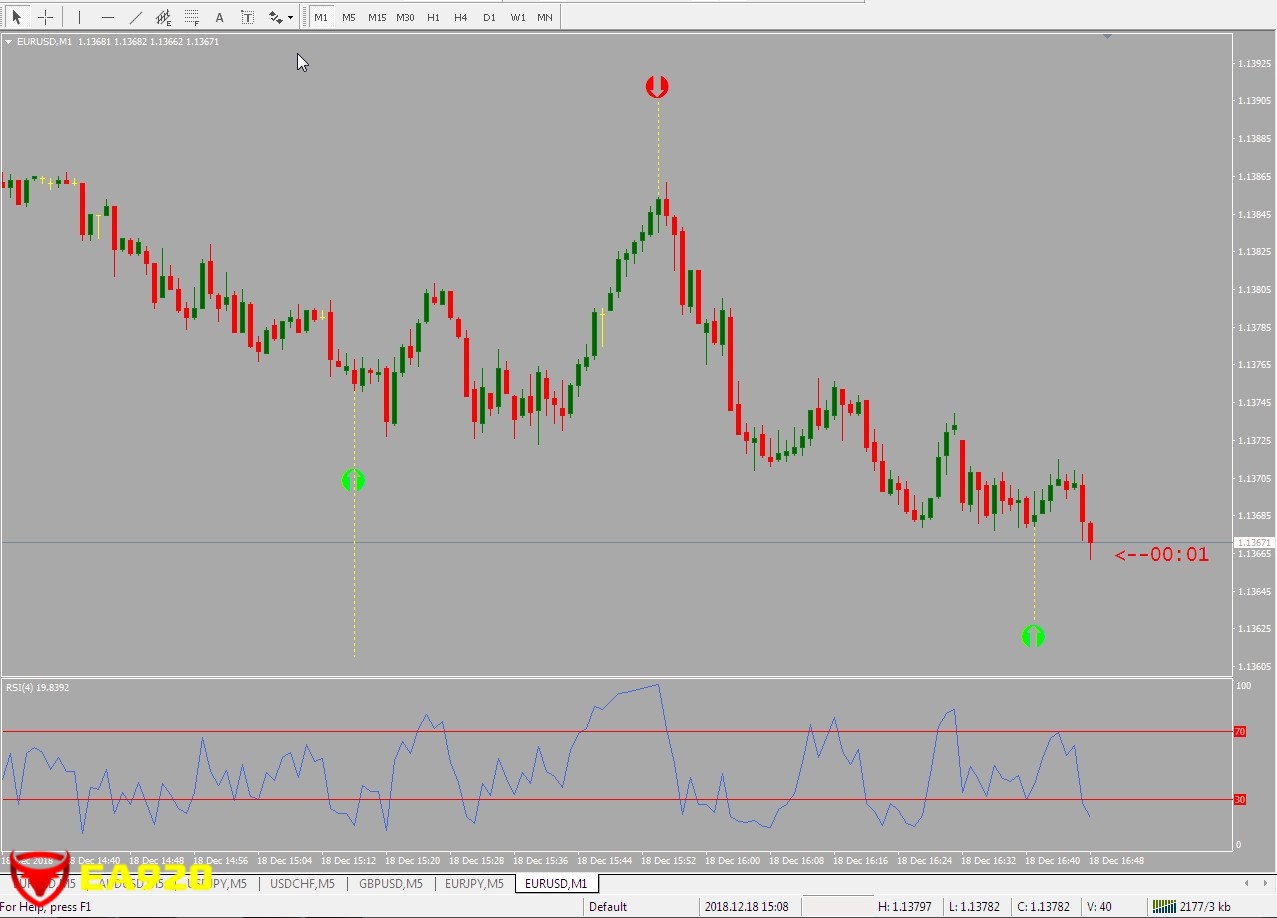
Task: Select the Cursor arrow tool
Action: (x=17, y=17)
